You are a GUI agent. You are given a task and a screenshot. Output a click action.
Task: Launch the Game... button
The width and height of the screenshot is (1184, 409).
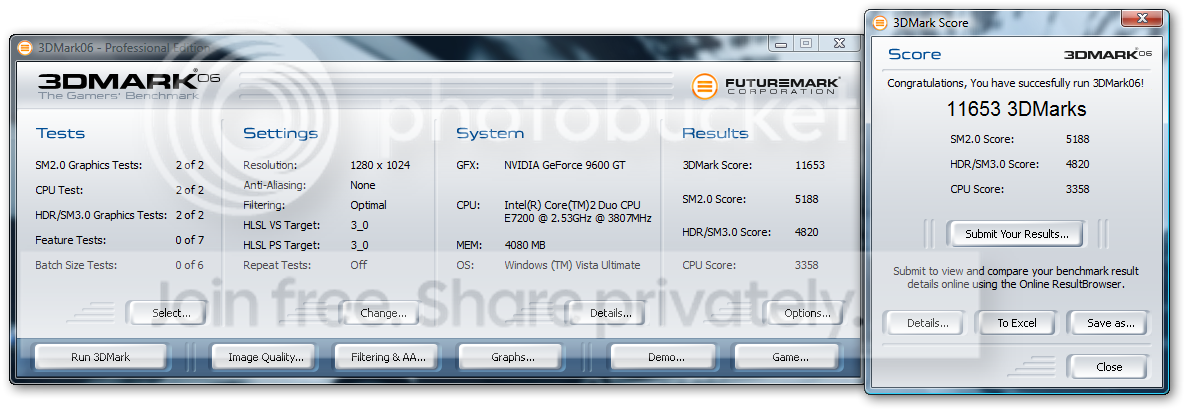[x=786, y=357]
